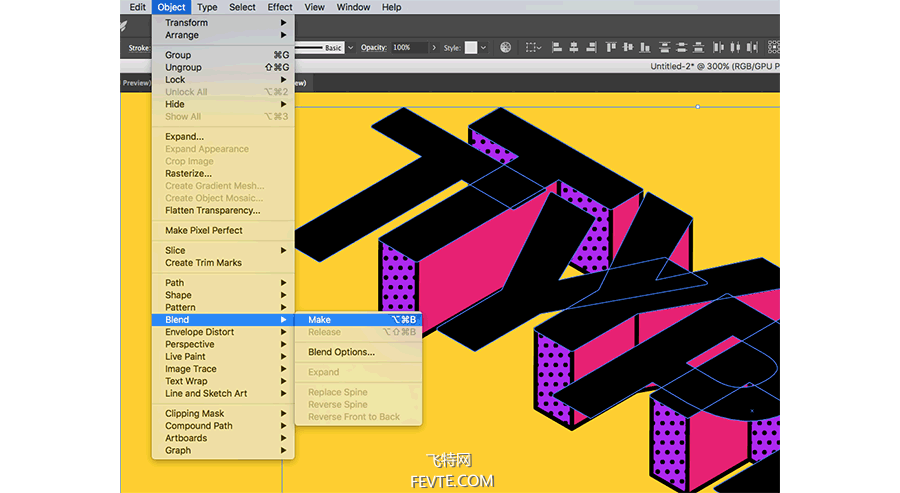The width and height of the screenshot is (900, 493).
Task: Click the white Style color swatch
Action: point(471,48)
